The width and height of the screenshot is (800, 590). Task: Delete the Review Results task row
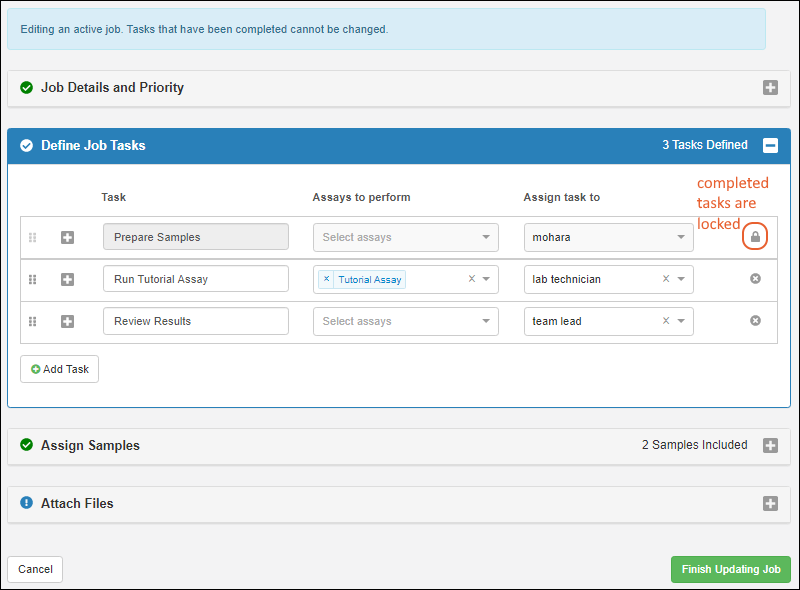[x=755, y=321]
